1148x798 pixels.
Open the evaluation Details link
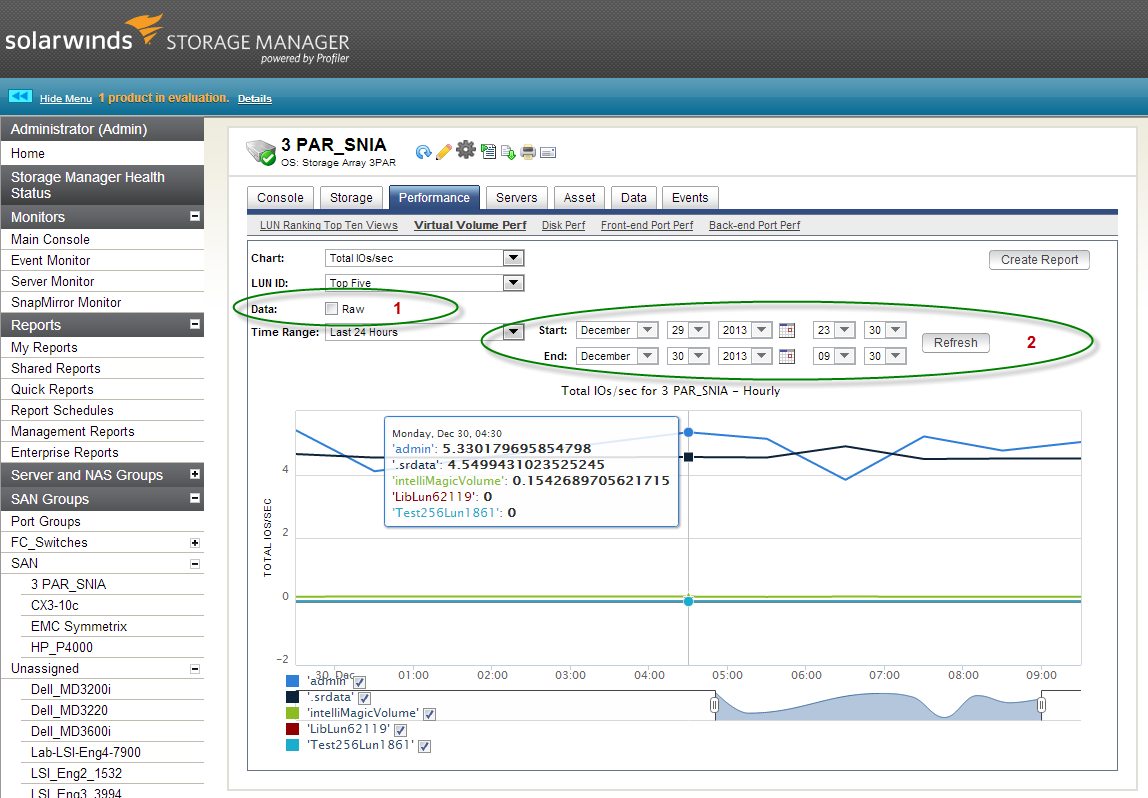coord(255,99)
